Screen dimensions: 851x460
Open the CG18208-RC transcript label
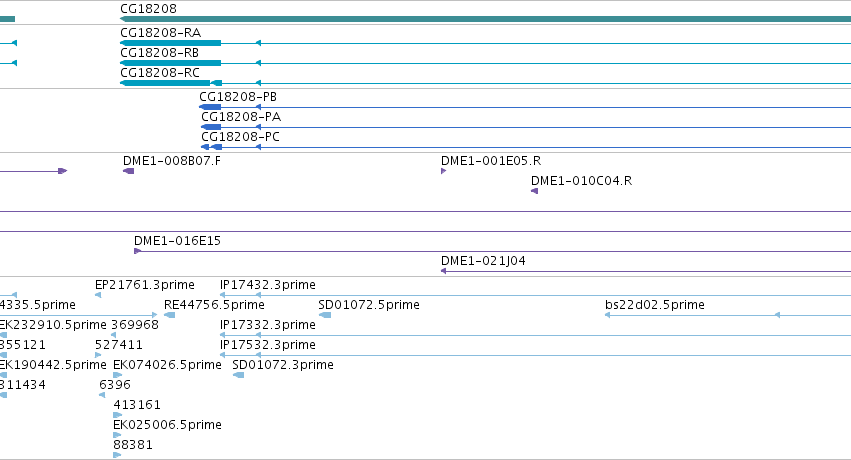pyautogui.click(x=160, y=73)
